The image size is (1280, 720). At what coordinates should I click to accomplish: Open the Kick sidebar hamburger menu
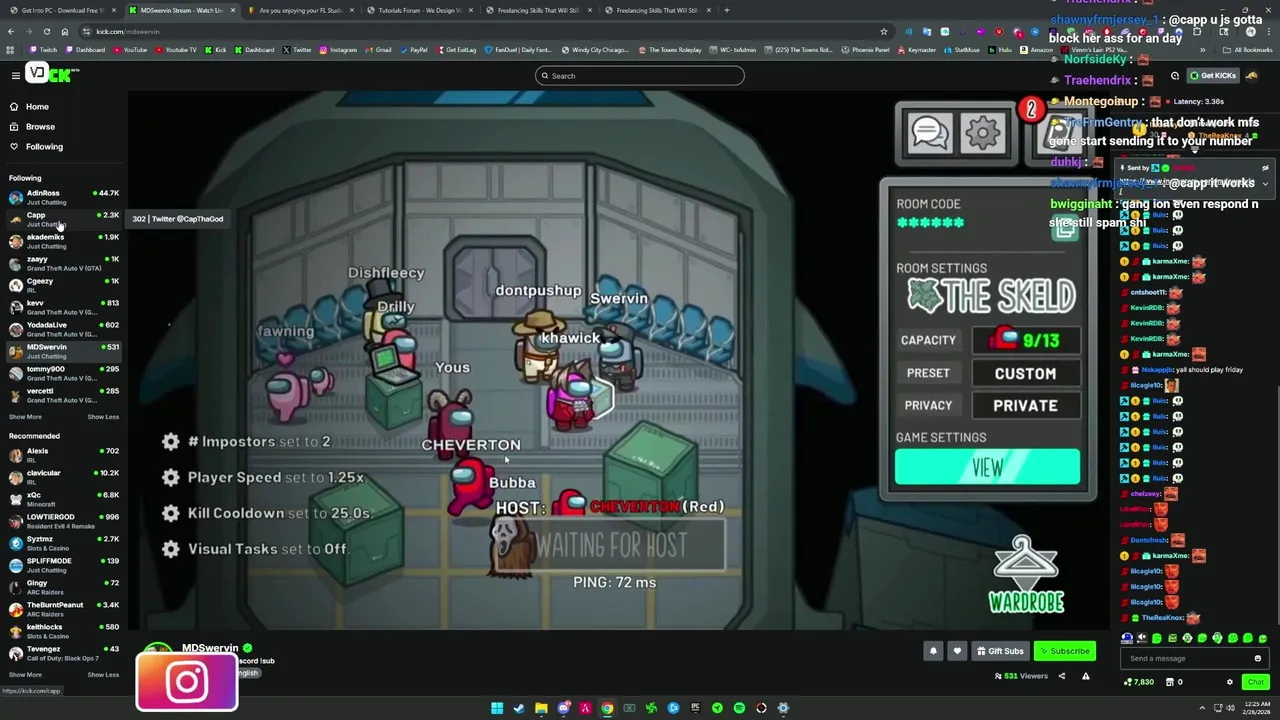click(x=15, y=75)
